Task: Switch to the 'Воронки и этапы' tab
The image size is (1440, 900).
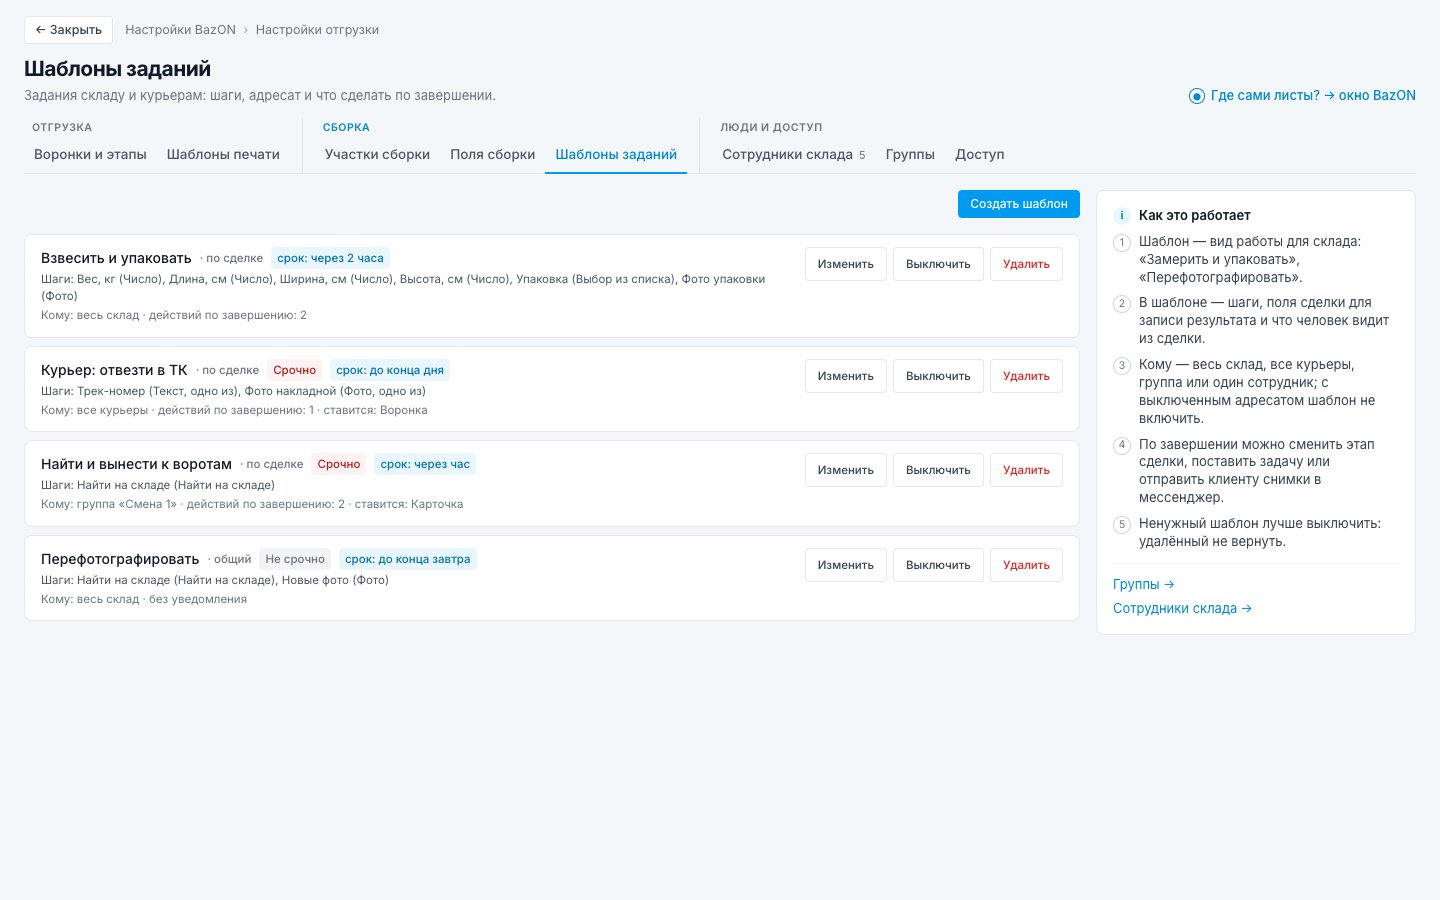Action: coord(90,155)
